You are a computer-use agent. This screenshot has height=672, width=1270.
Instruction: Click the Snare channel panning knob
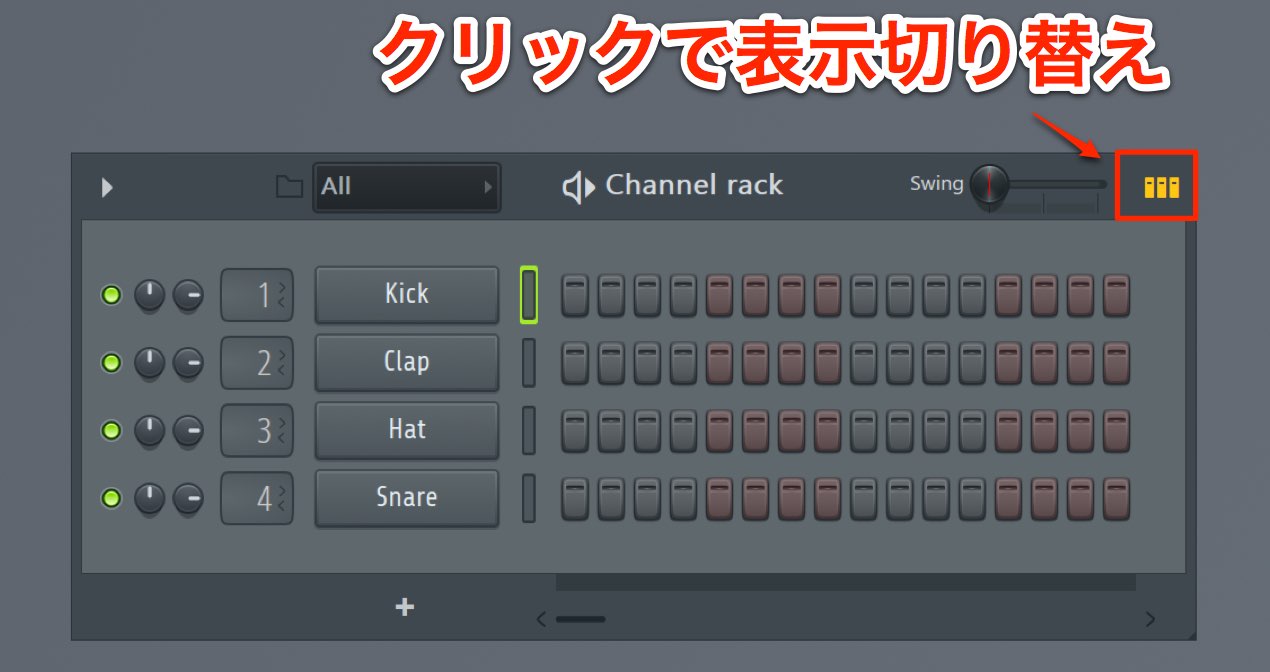(x=149, y=498)
